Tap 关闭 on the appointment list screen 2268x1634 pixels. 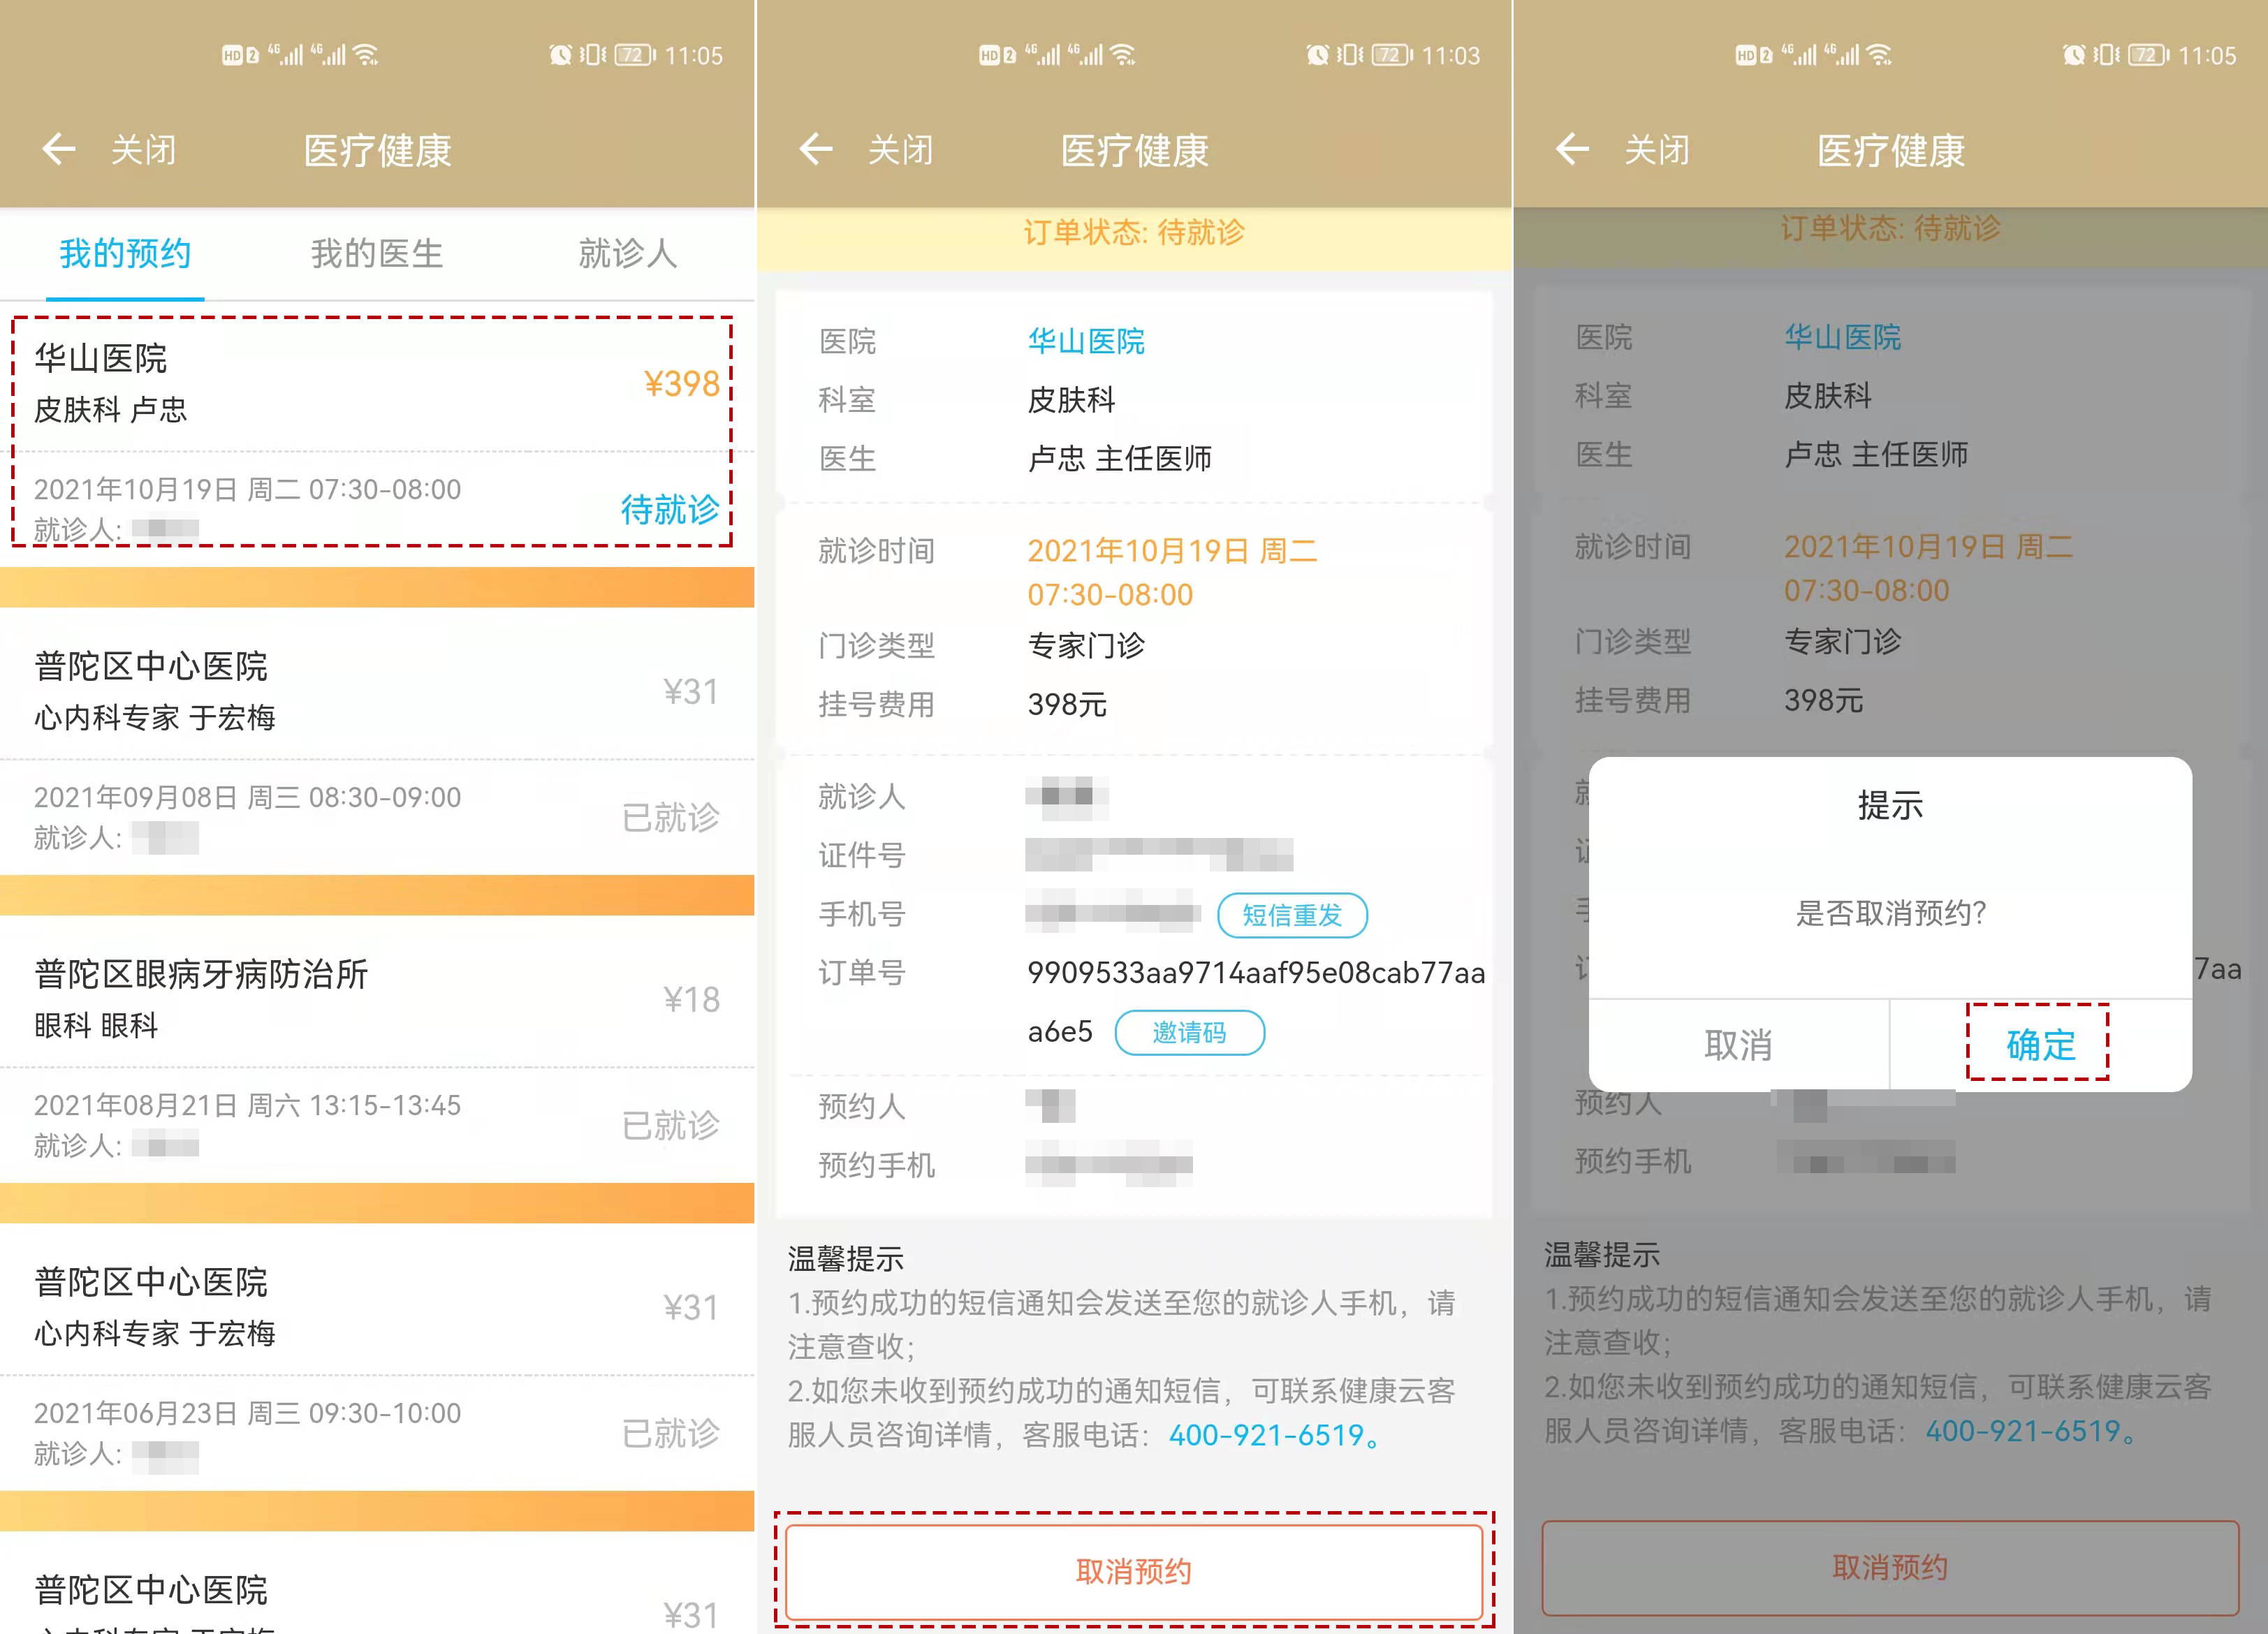tap(143, 150)
